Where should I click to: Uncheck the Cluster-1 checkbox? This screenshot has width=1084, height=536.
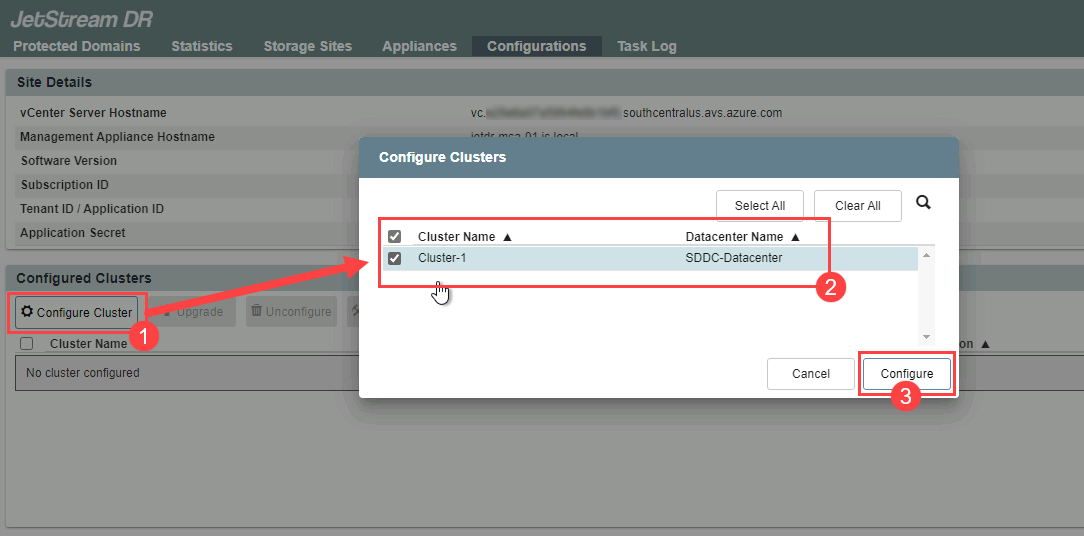click(x=395, y=258)
